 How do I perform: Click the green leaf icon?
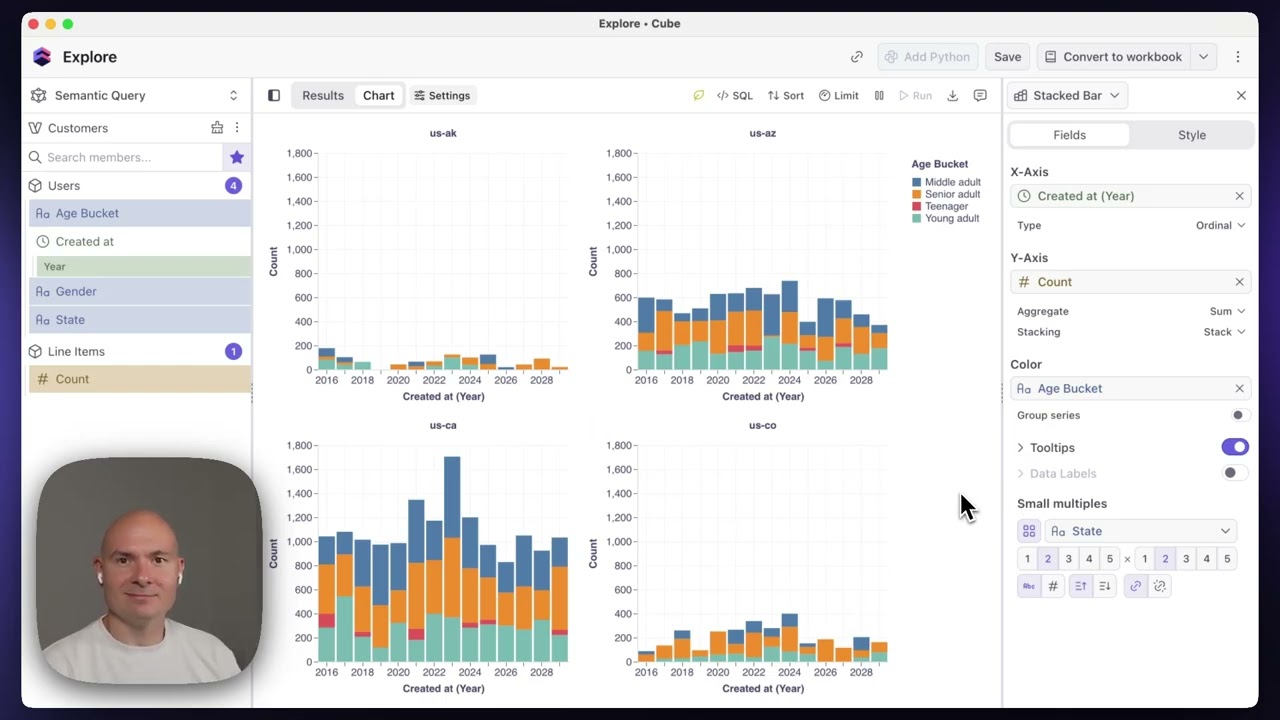699,96
